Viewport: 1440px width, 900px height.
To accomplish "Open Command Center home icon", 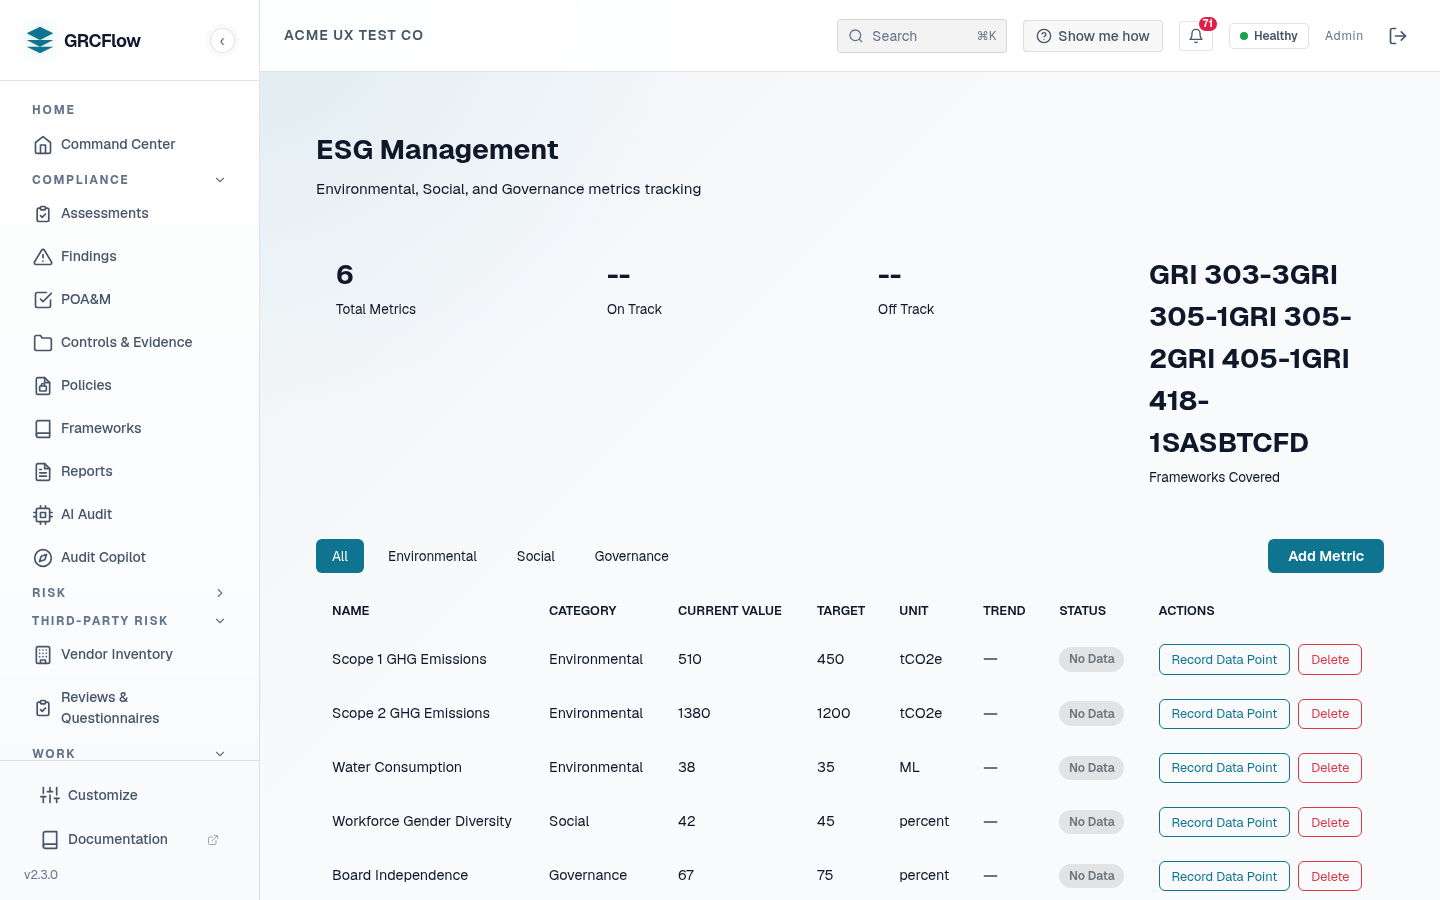I will (x=43, y=145).
